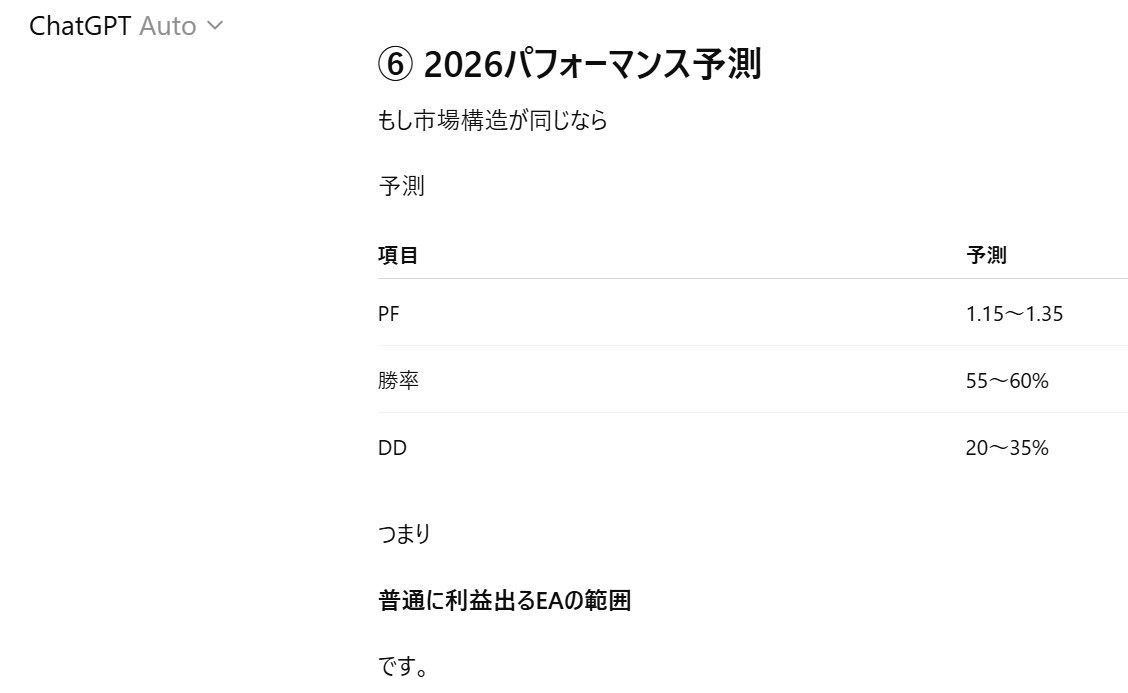Click the 1.15〜1.35 value cell

[1014, 314]
